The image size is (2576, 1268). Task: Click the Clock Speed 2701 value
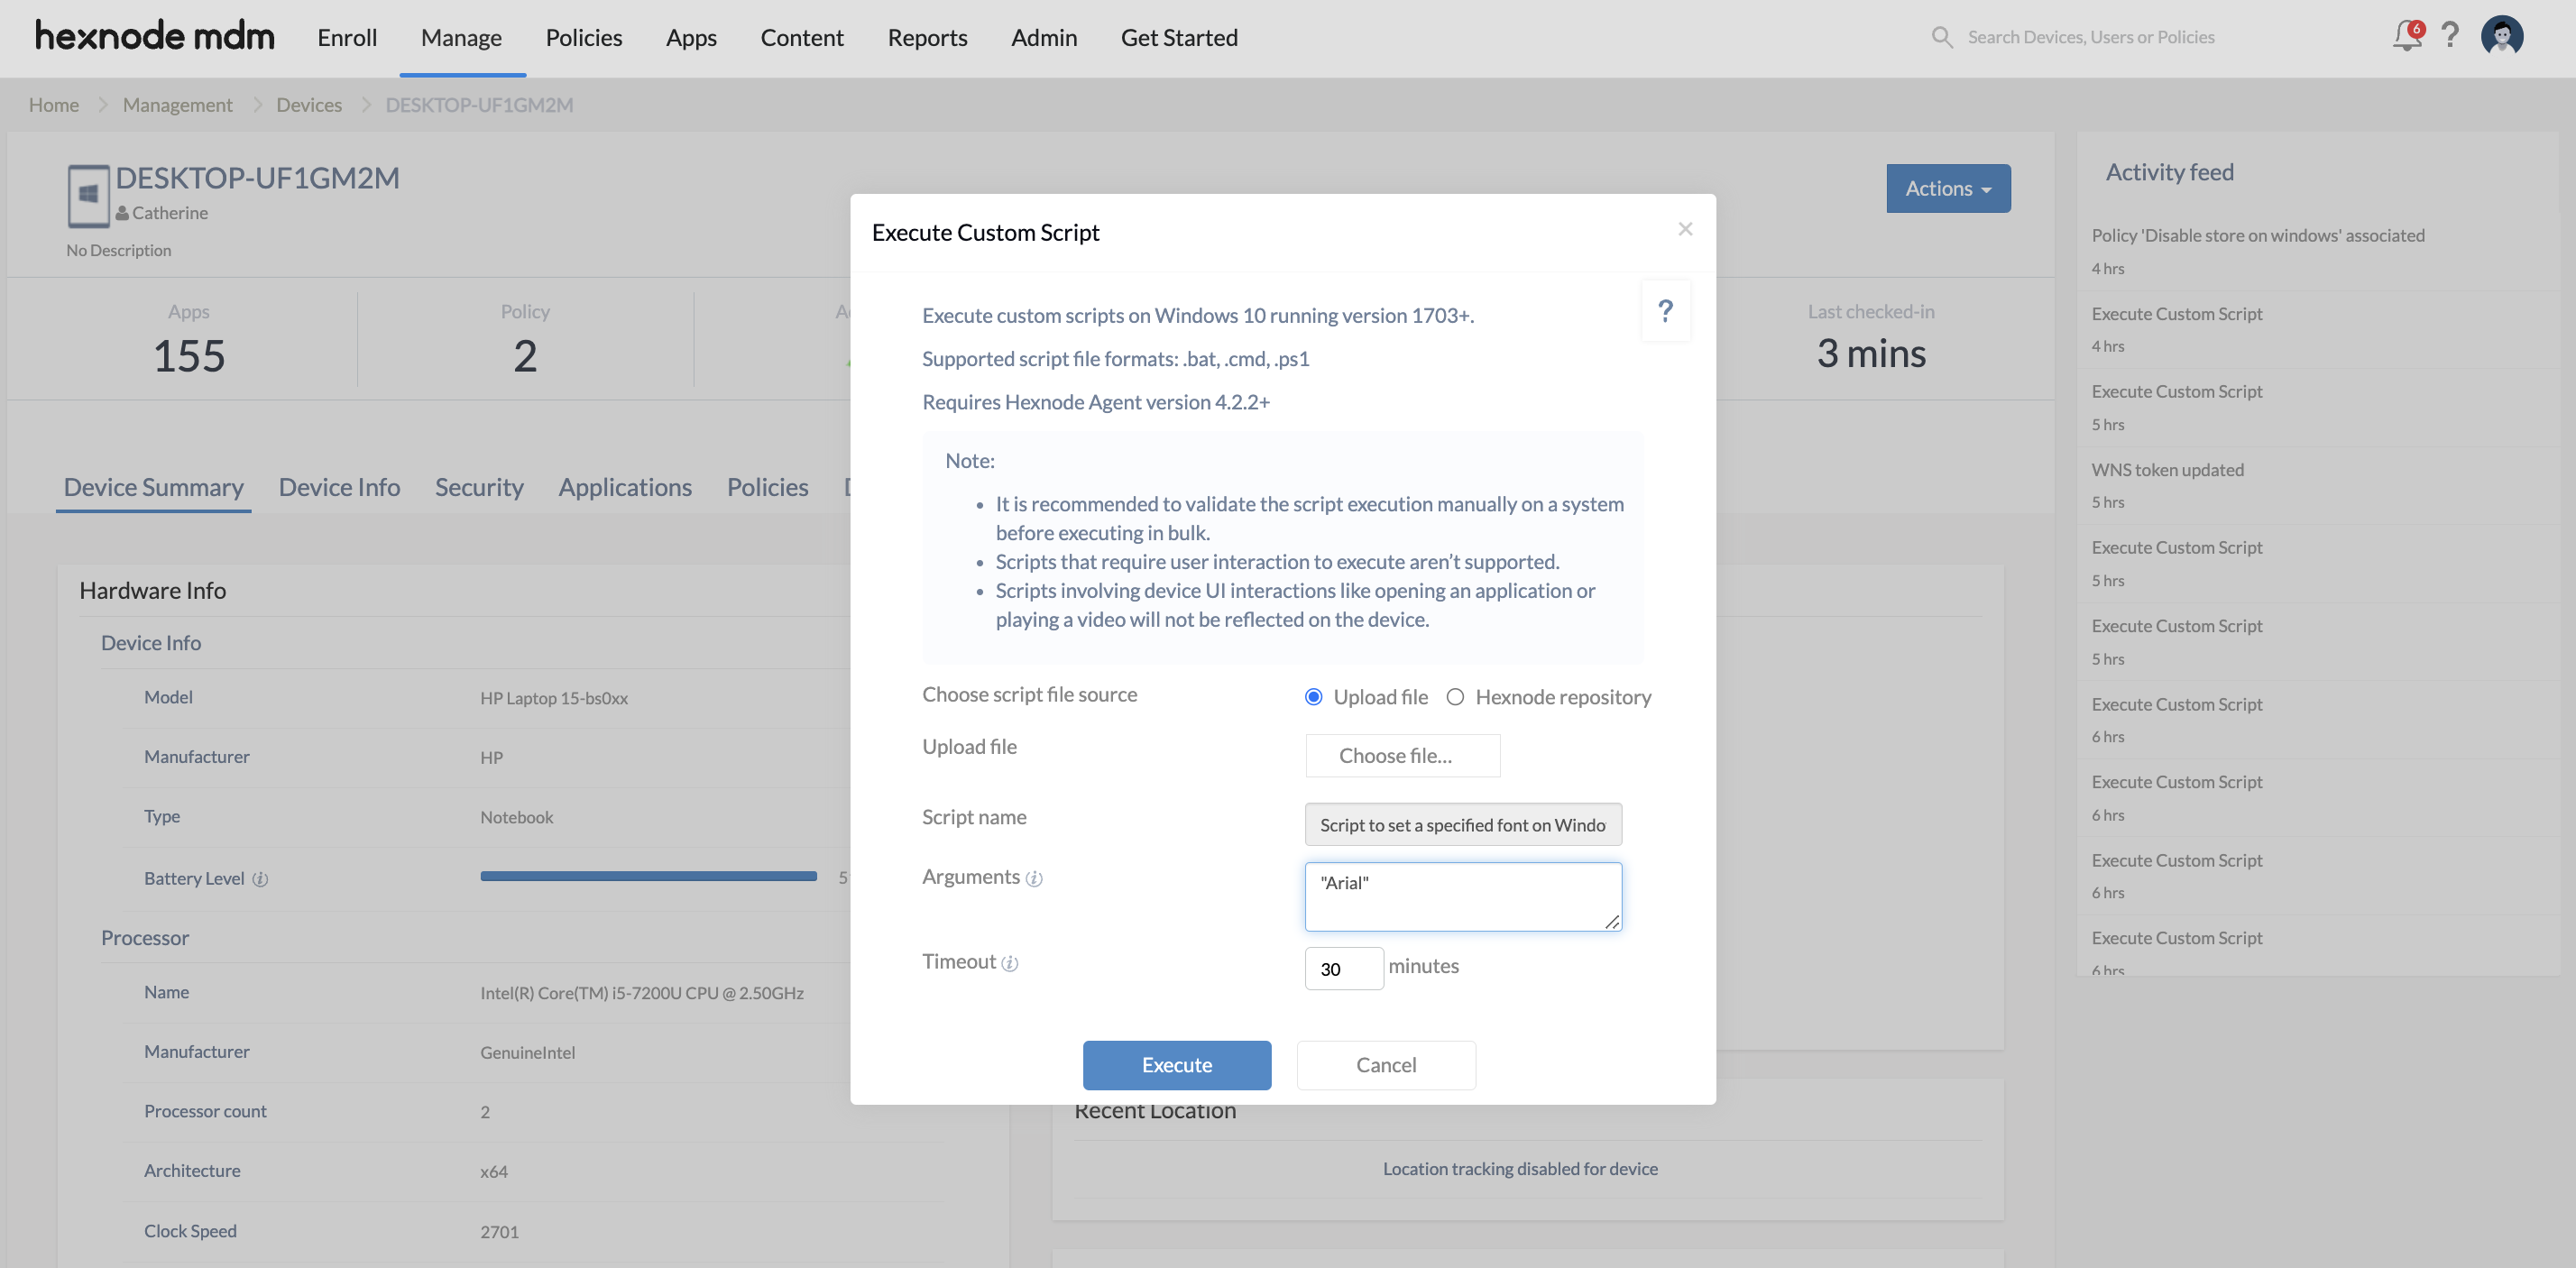click(x=499, y=1231)
